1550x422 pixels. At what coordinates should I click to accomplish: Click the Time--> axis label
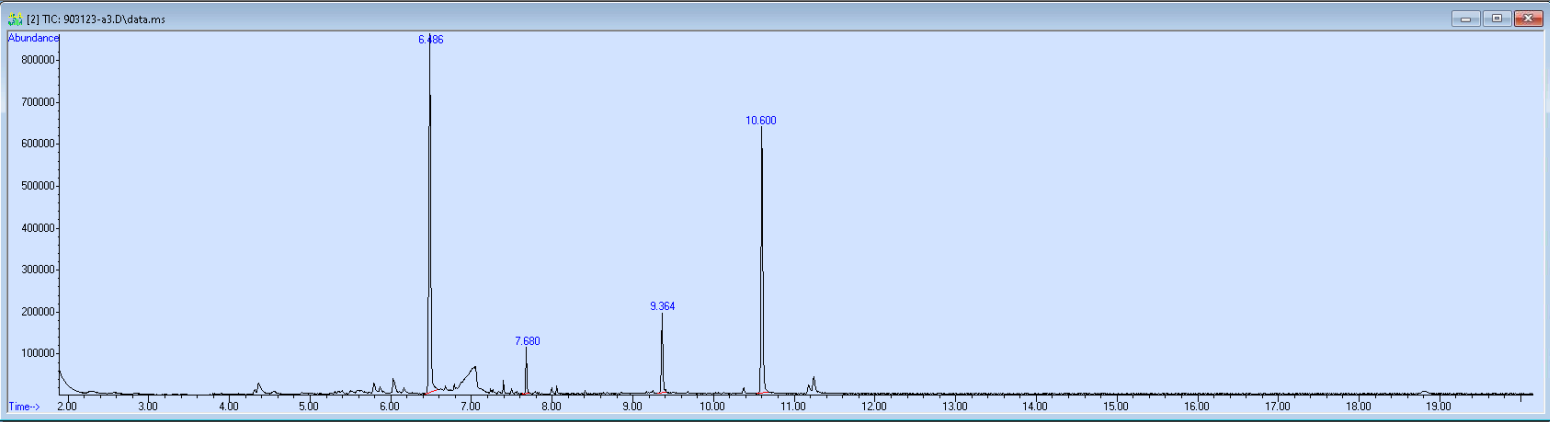[24, 406]
